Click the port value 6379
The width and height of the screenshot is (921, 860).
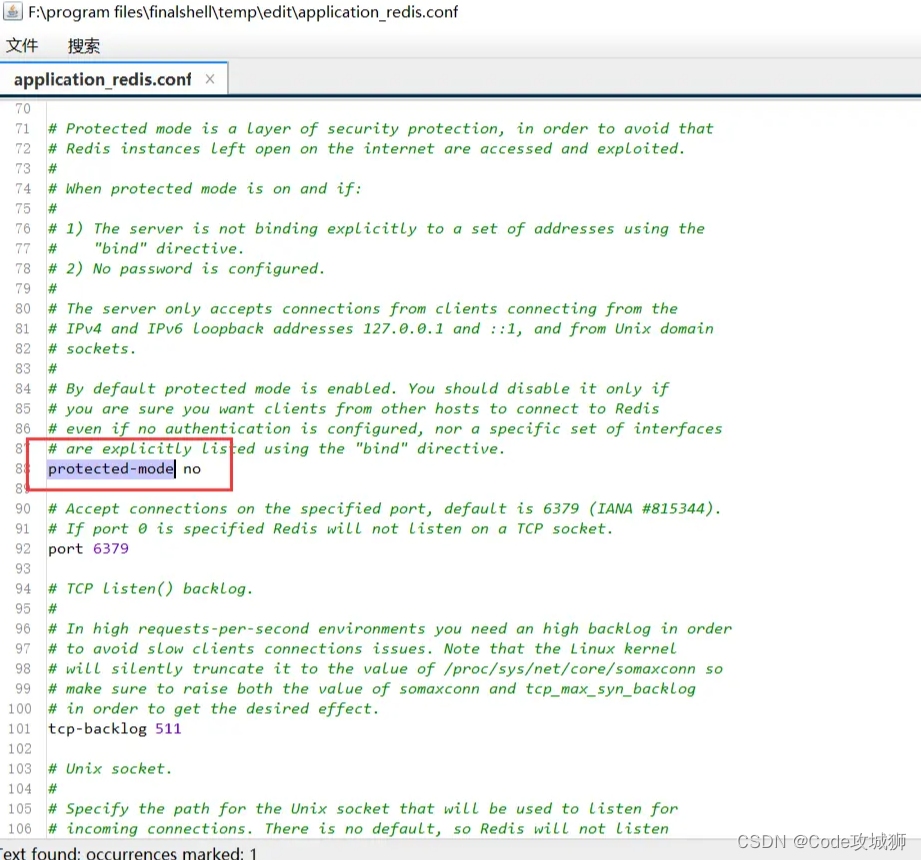(x=110, y=549)
